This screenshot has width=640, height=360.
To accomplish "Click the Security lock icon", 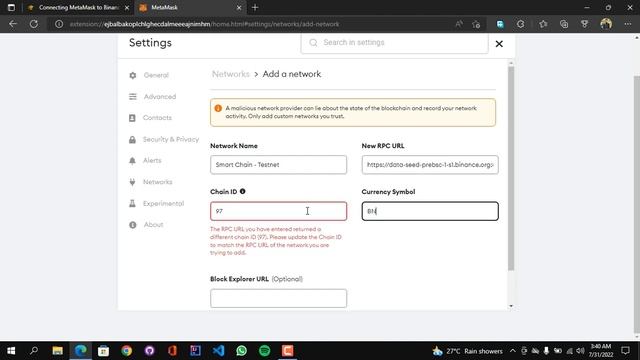I will [132, 140].
